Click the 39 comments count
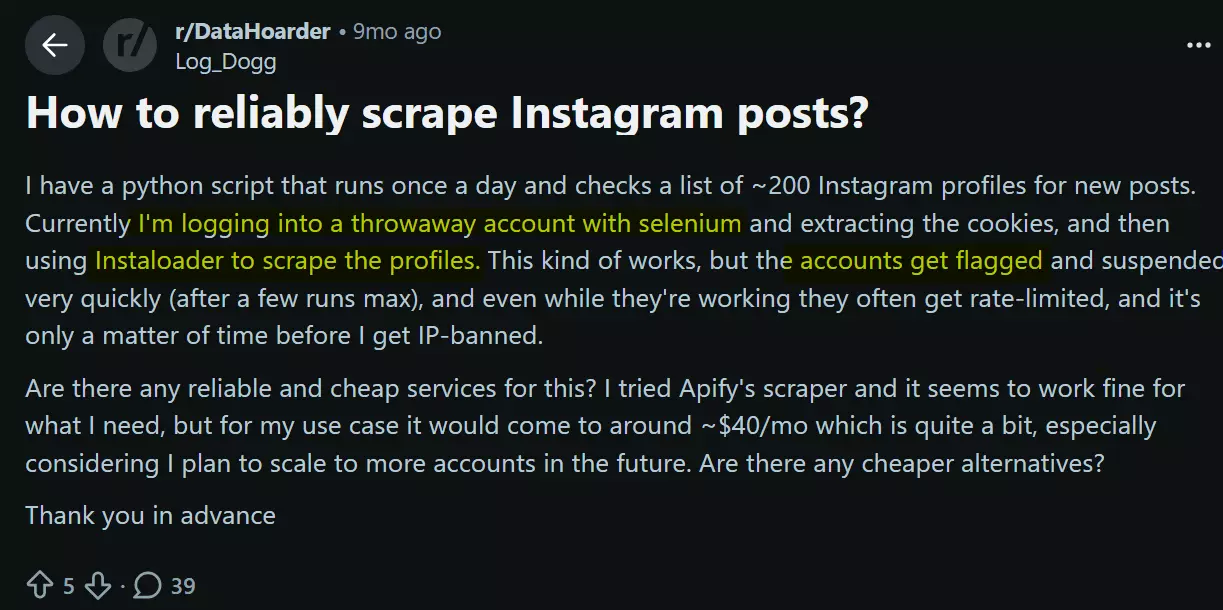Image resolution: width=1223 pixels, height=610 pixels. pyautogui.click(x=183, y=585)
